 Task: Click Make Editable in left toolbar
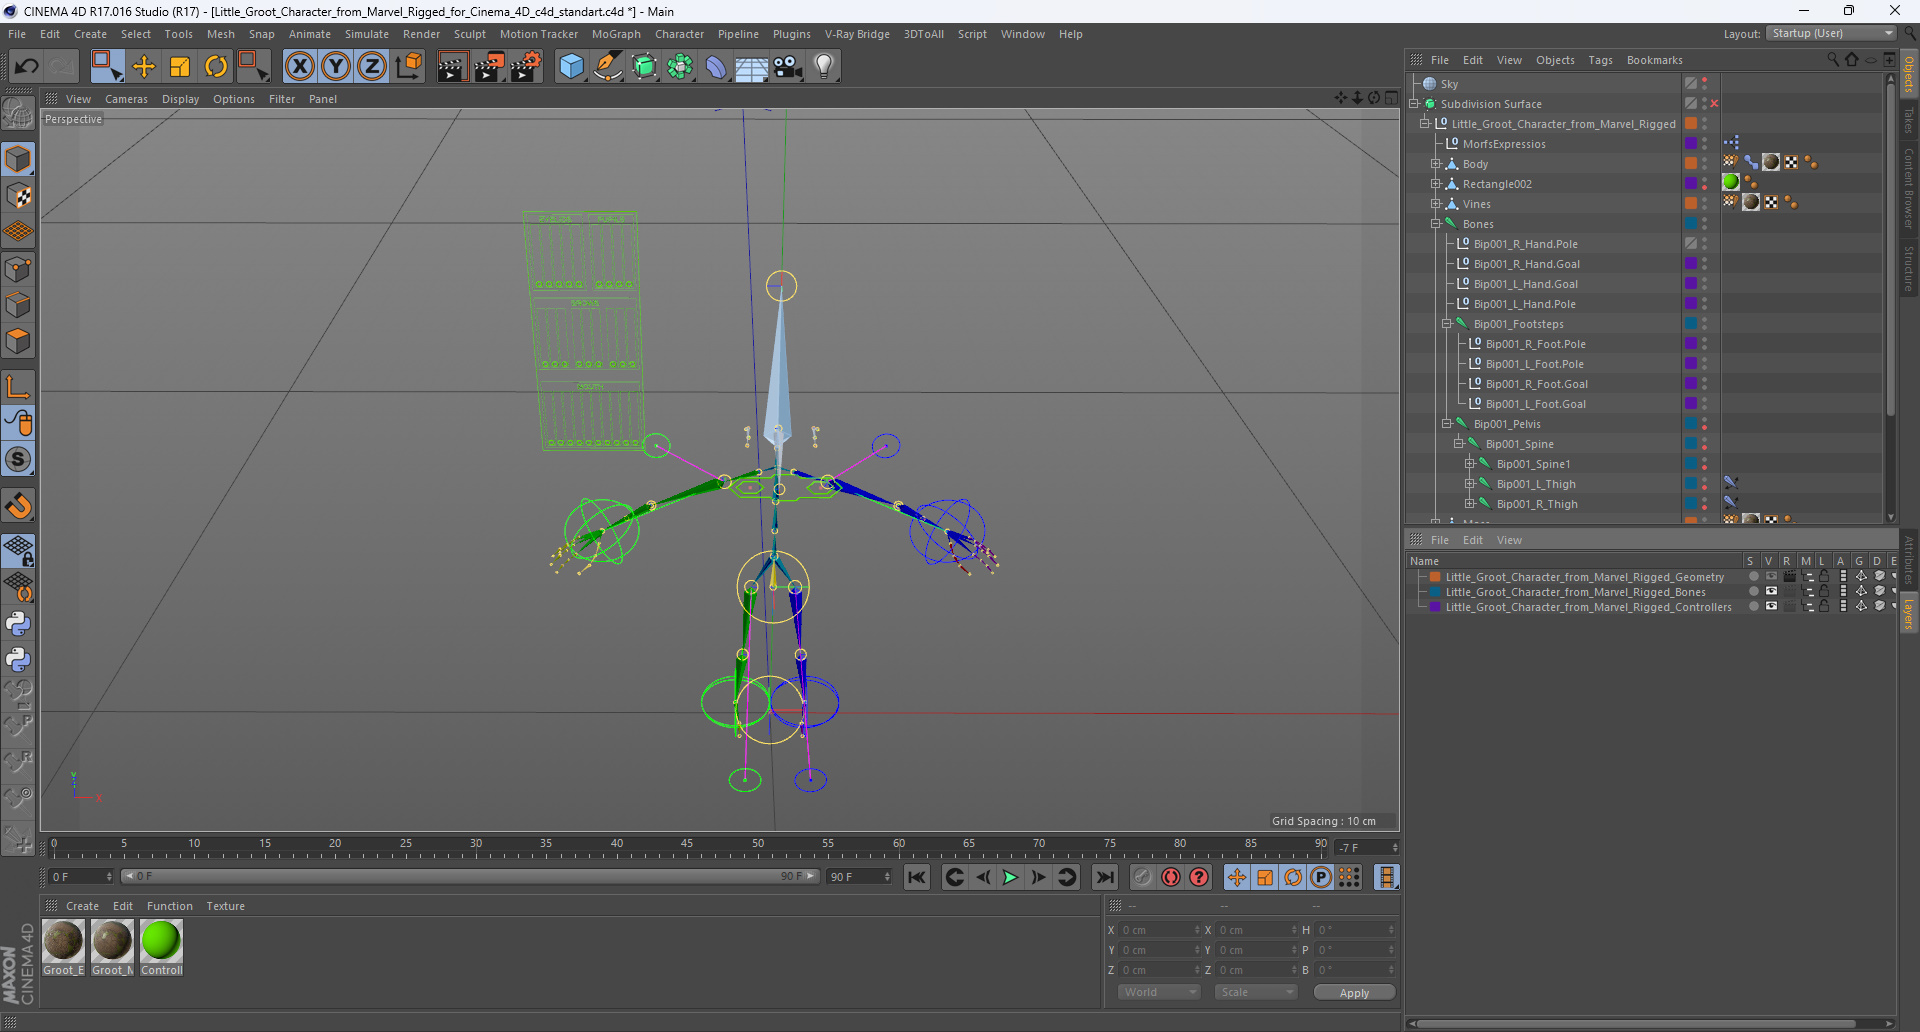point(18,113)
